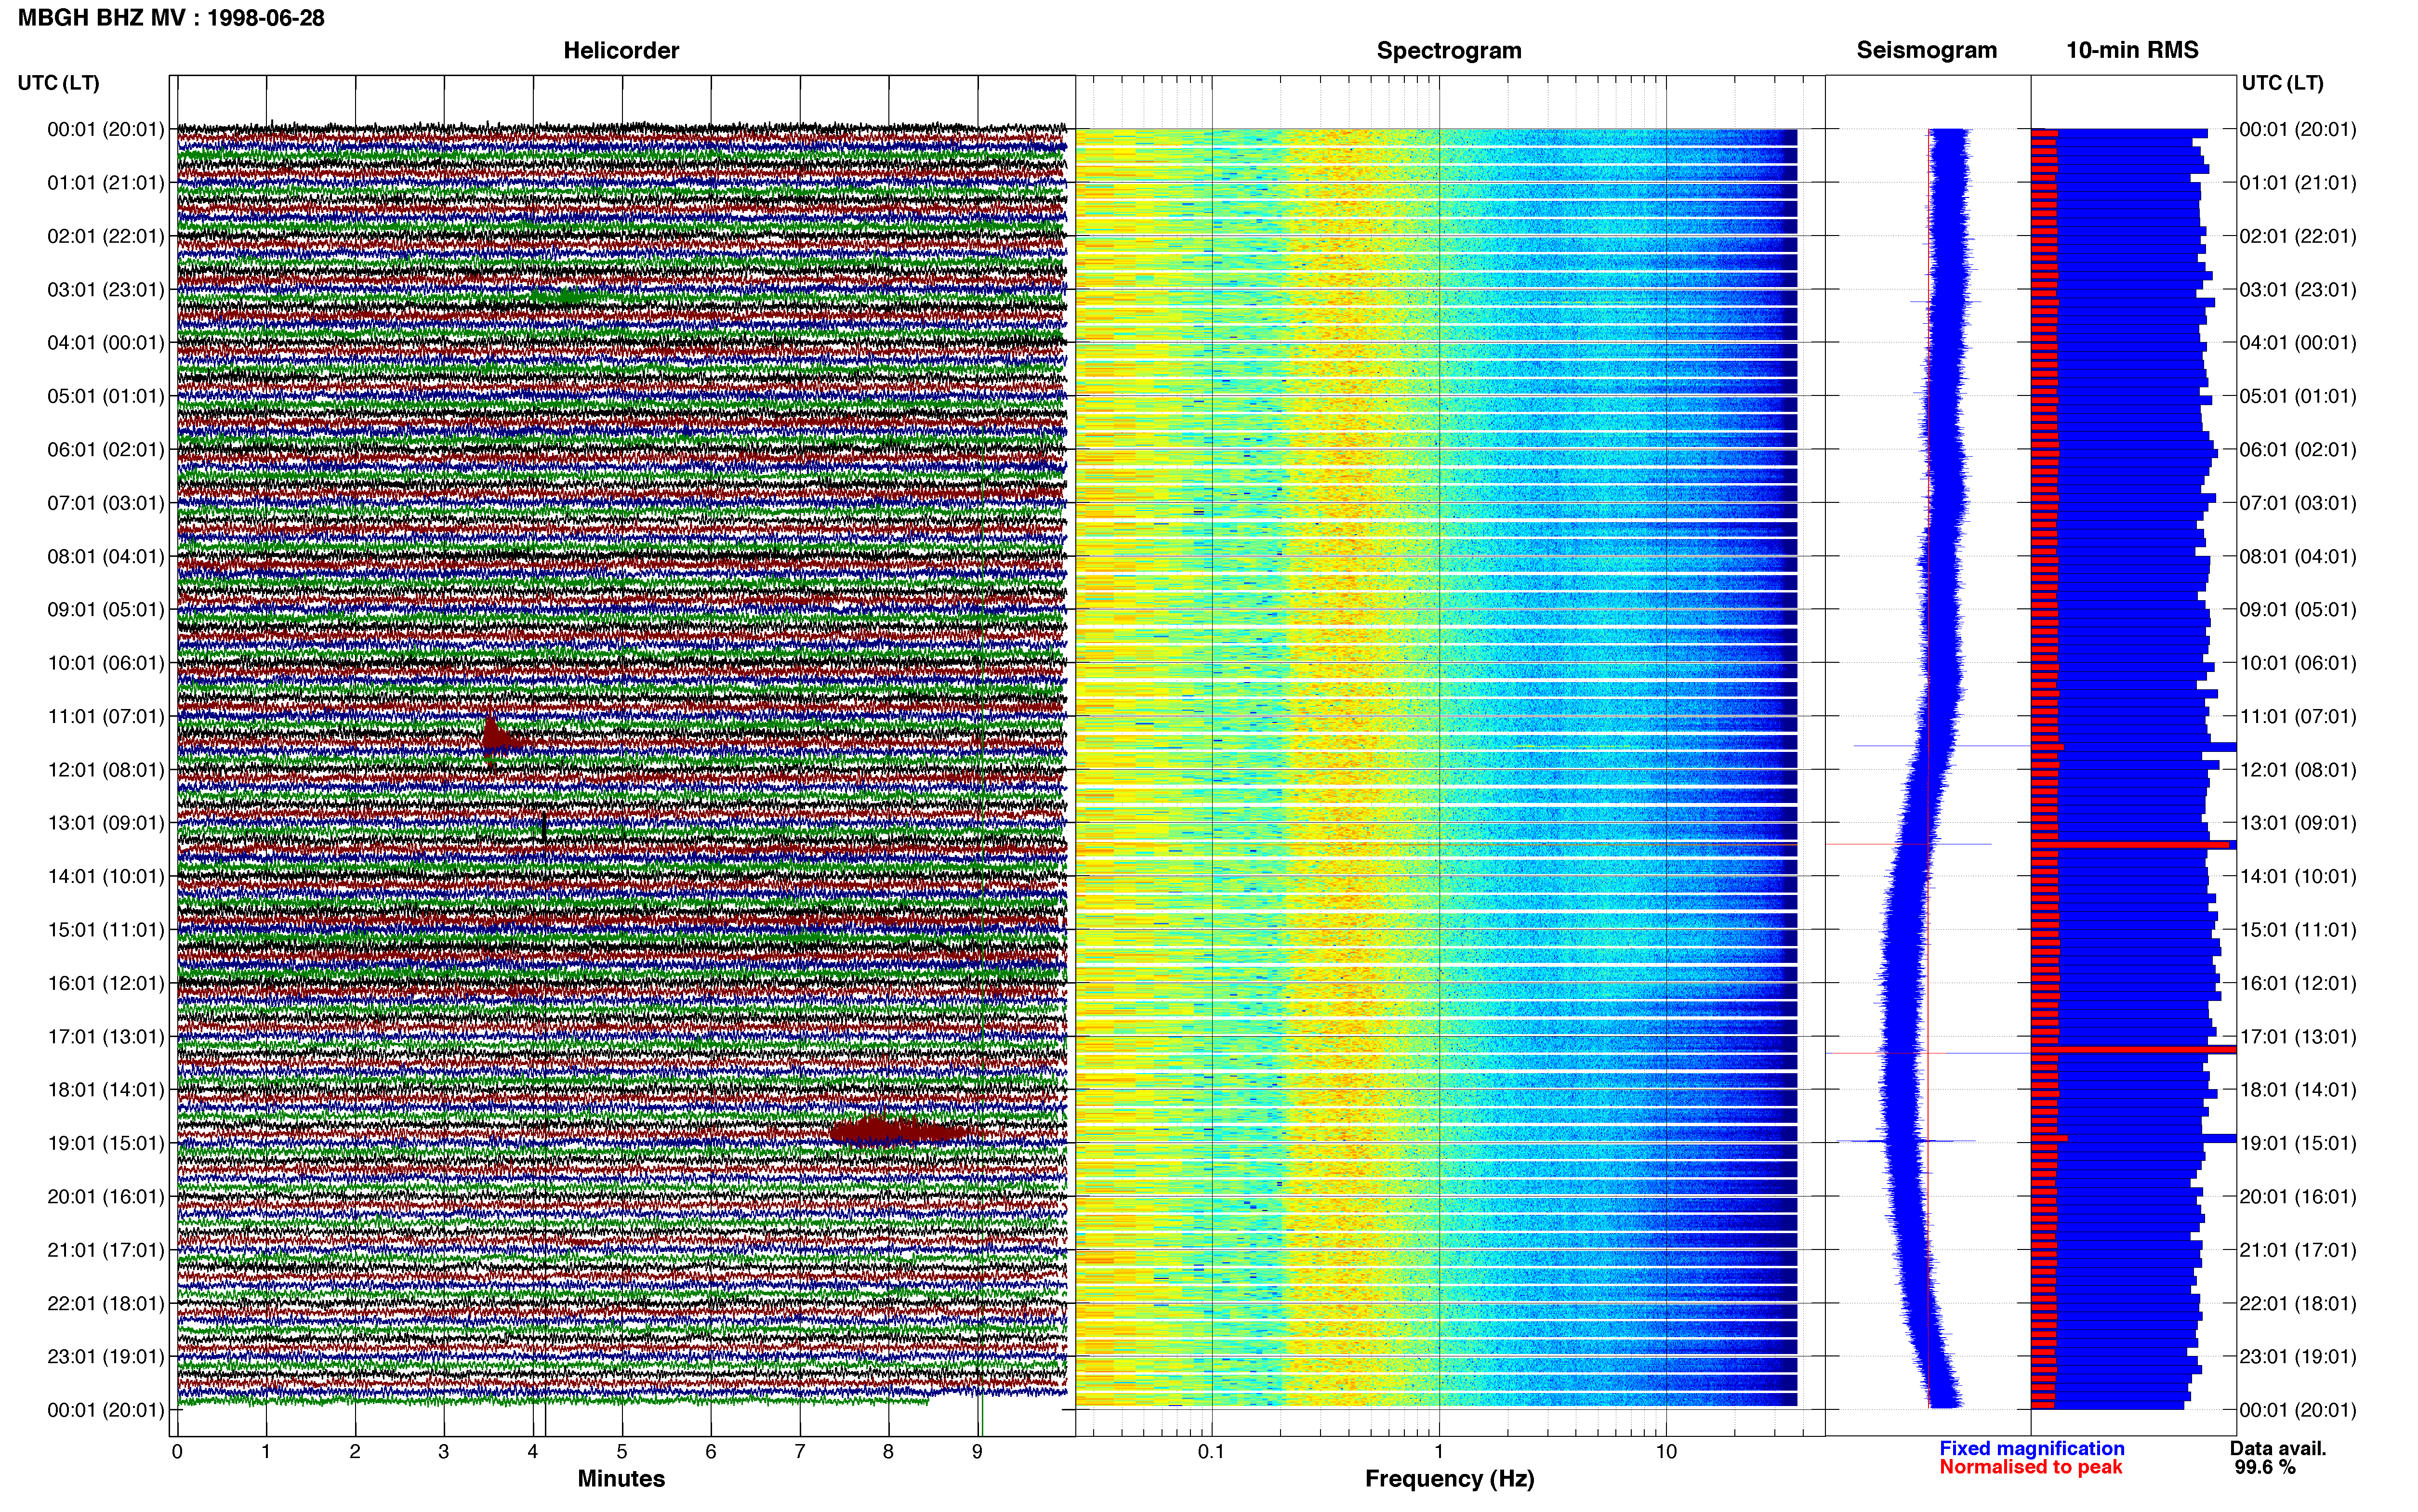2418x1512 pixels.
Task: Click frequency tick label '1'
Action: click(1439, 1452)
